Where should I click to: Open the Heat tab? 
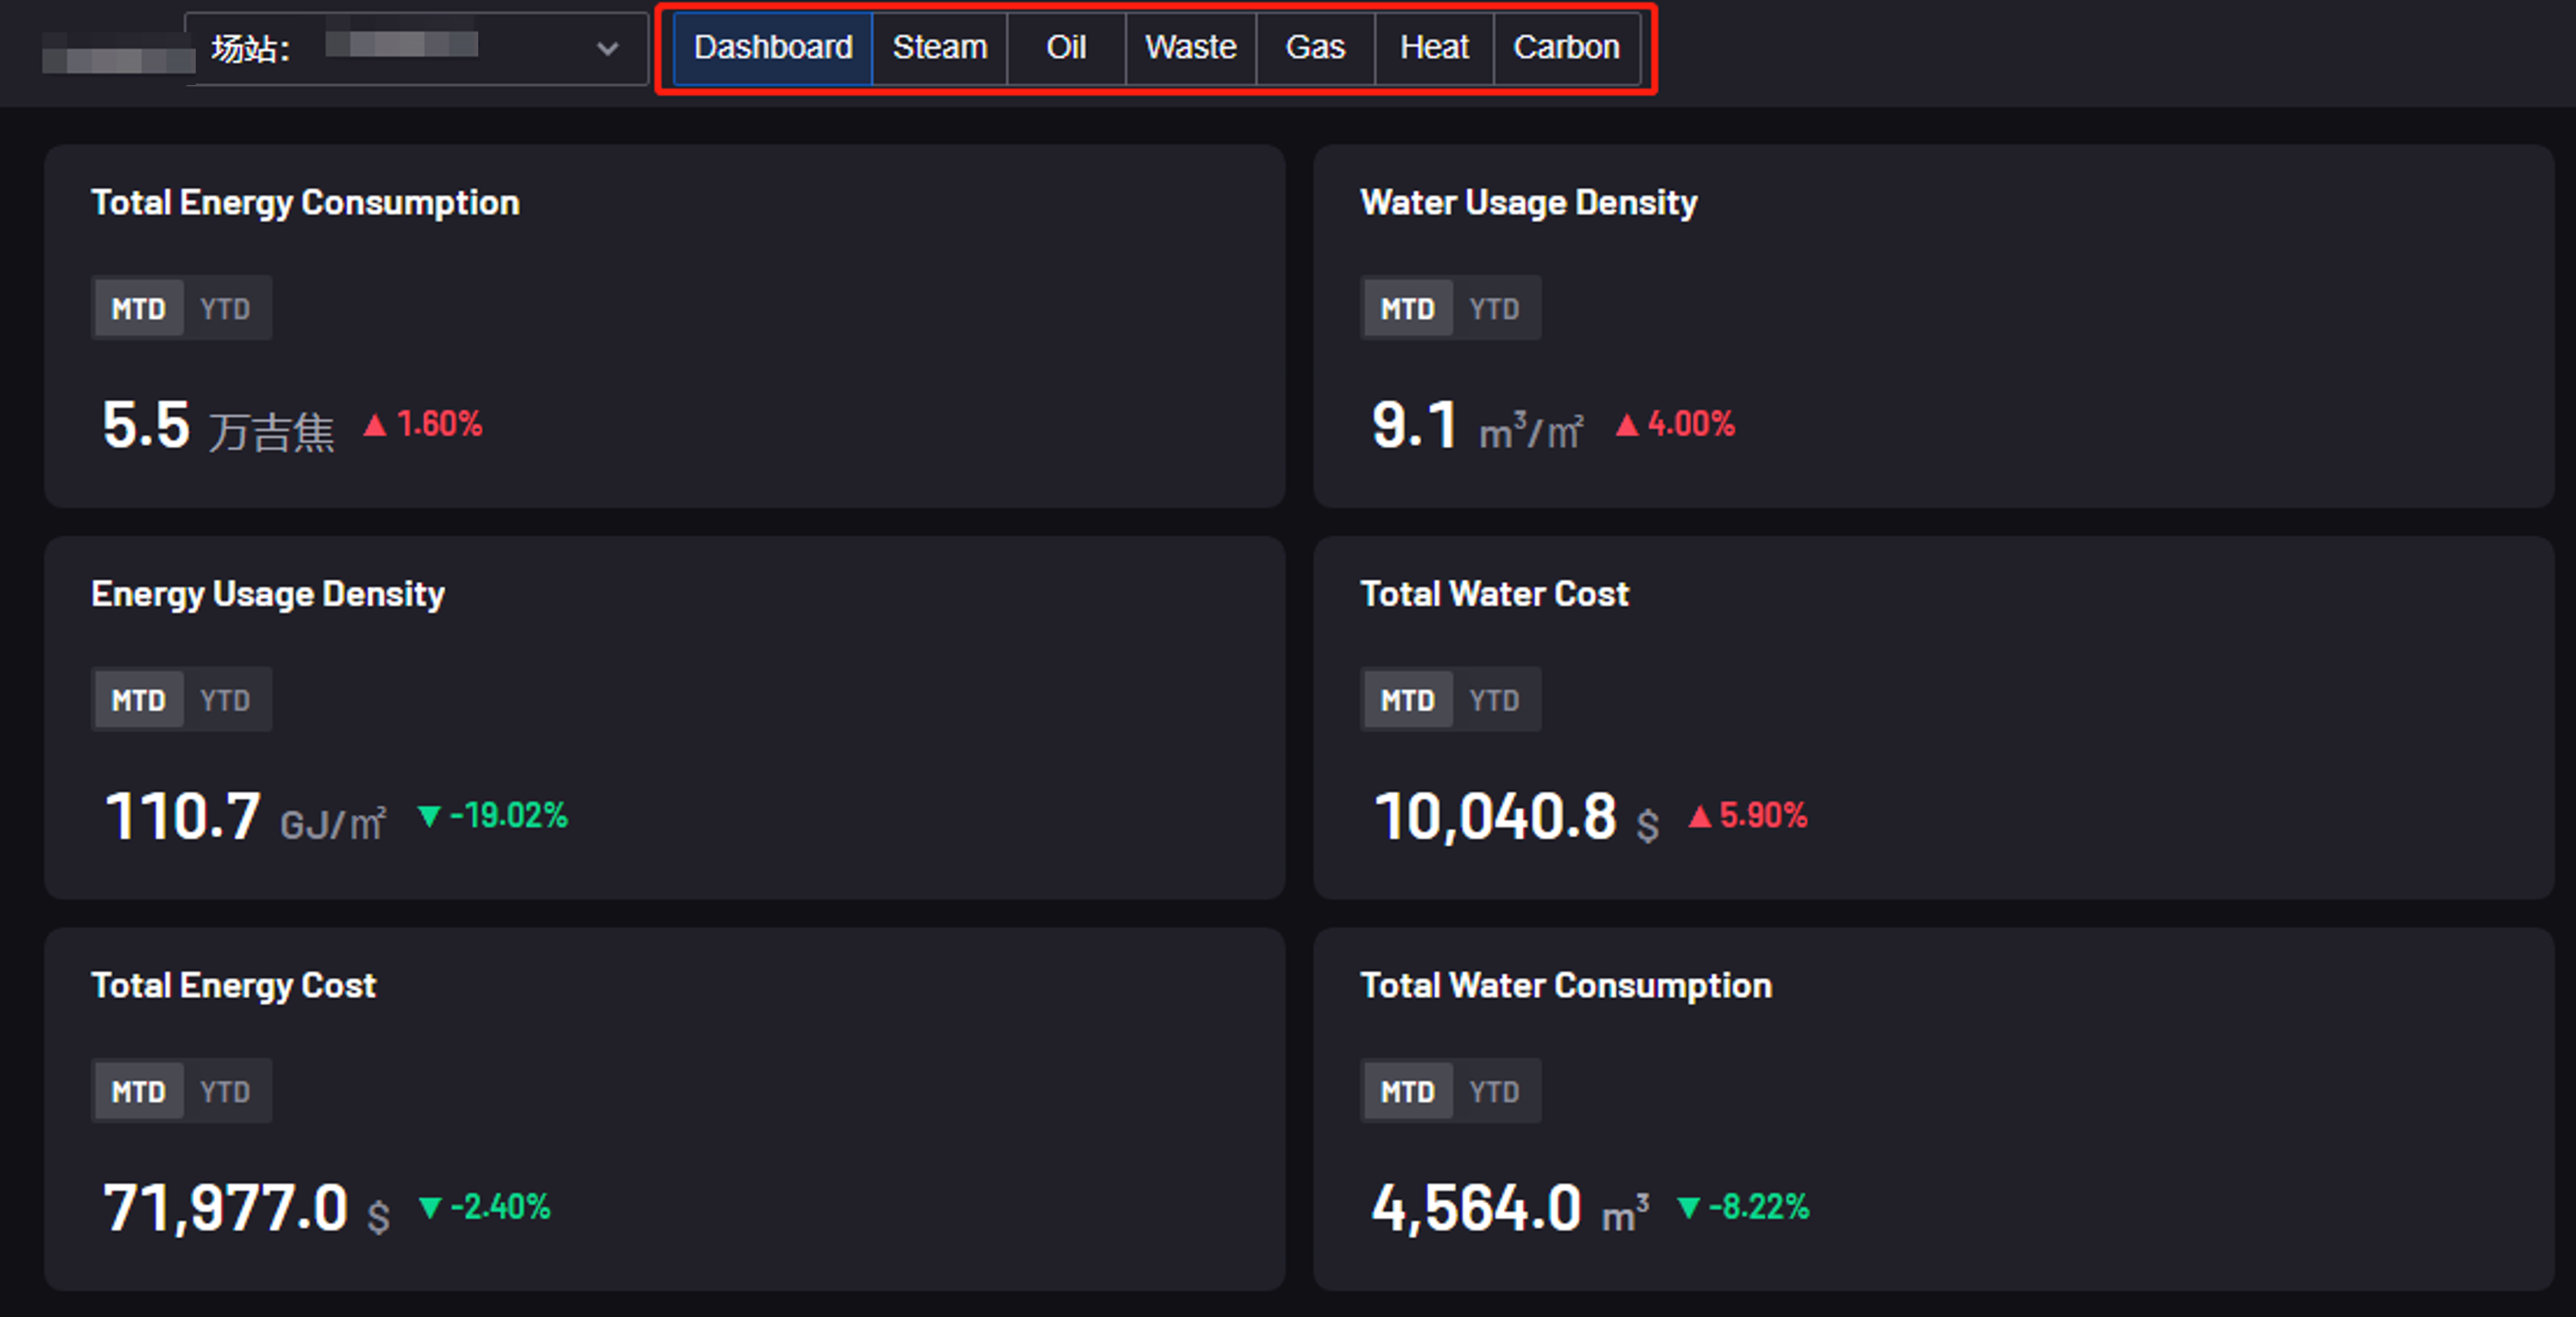coord(1433,48)
